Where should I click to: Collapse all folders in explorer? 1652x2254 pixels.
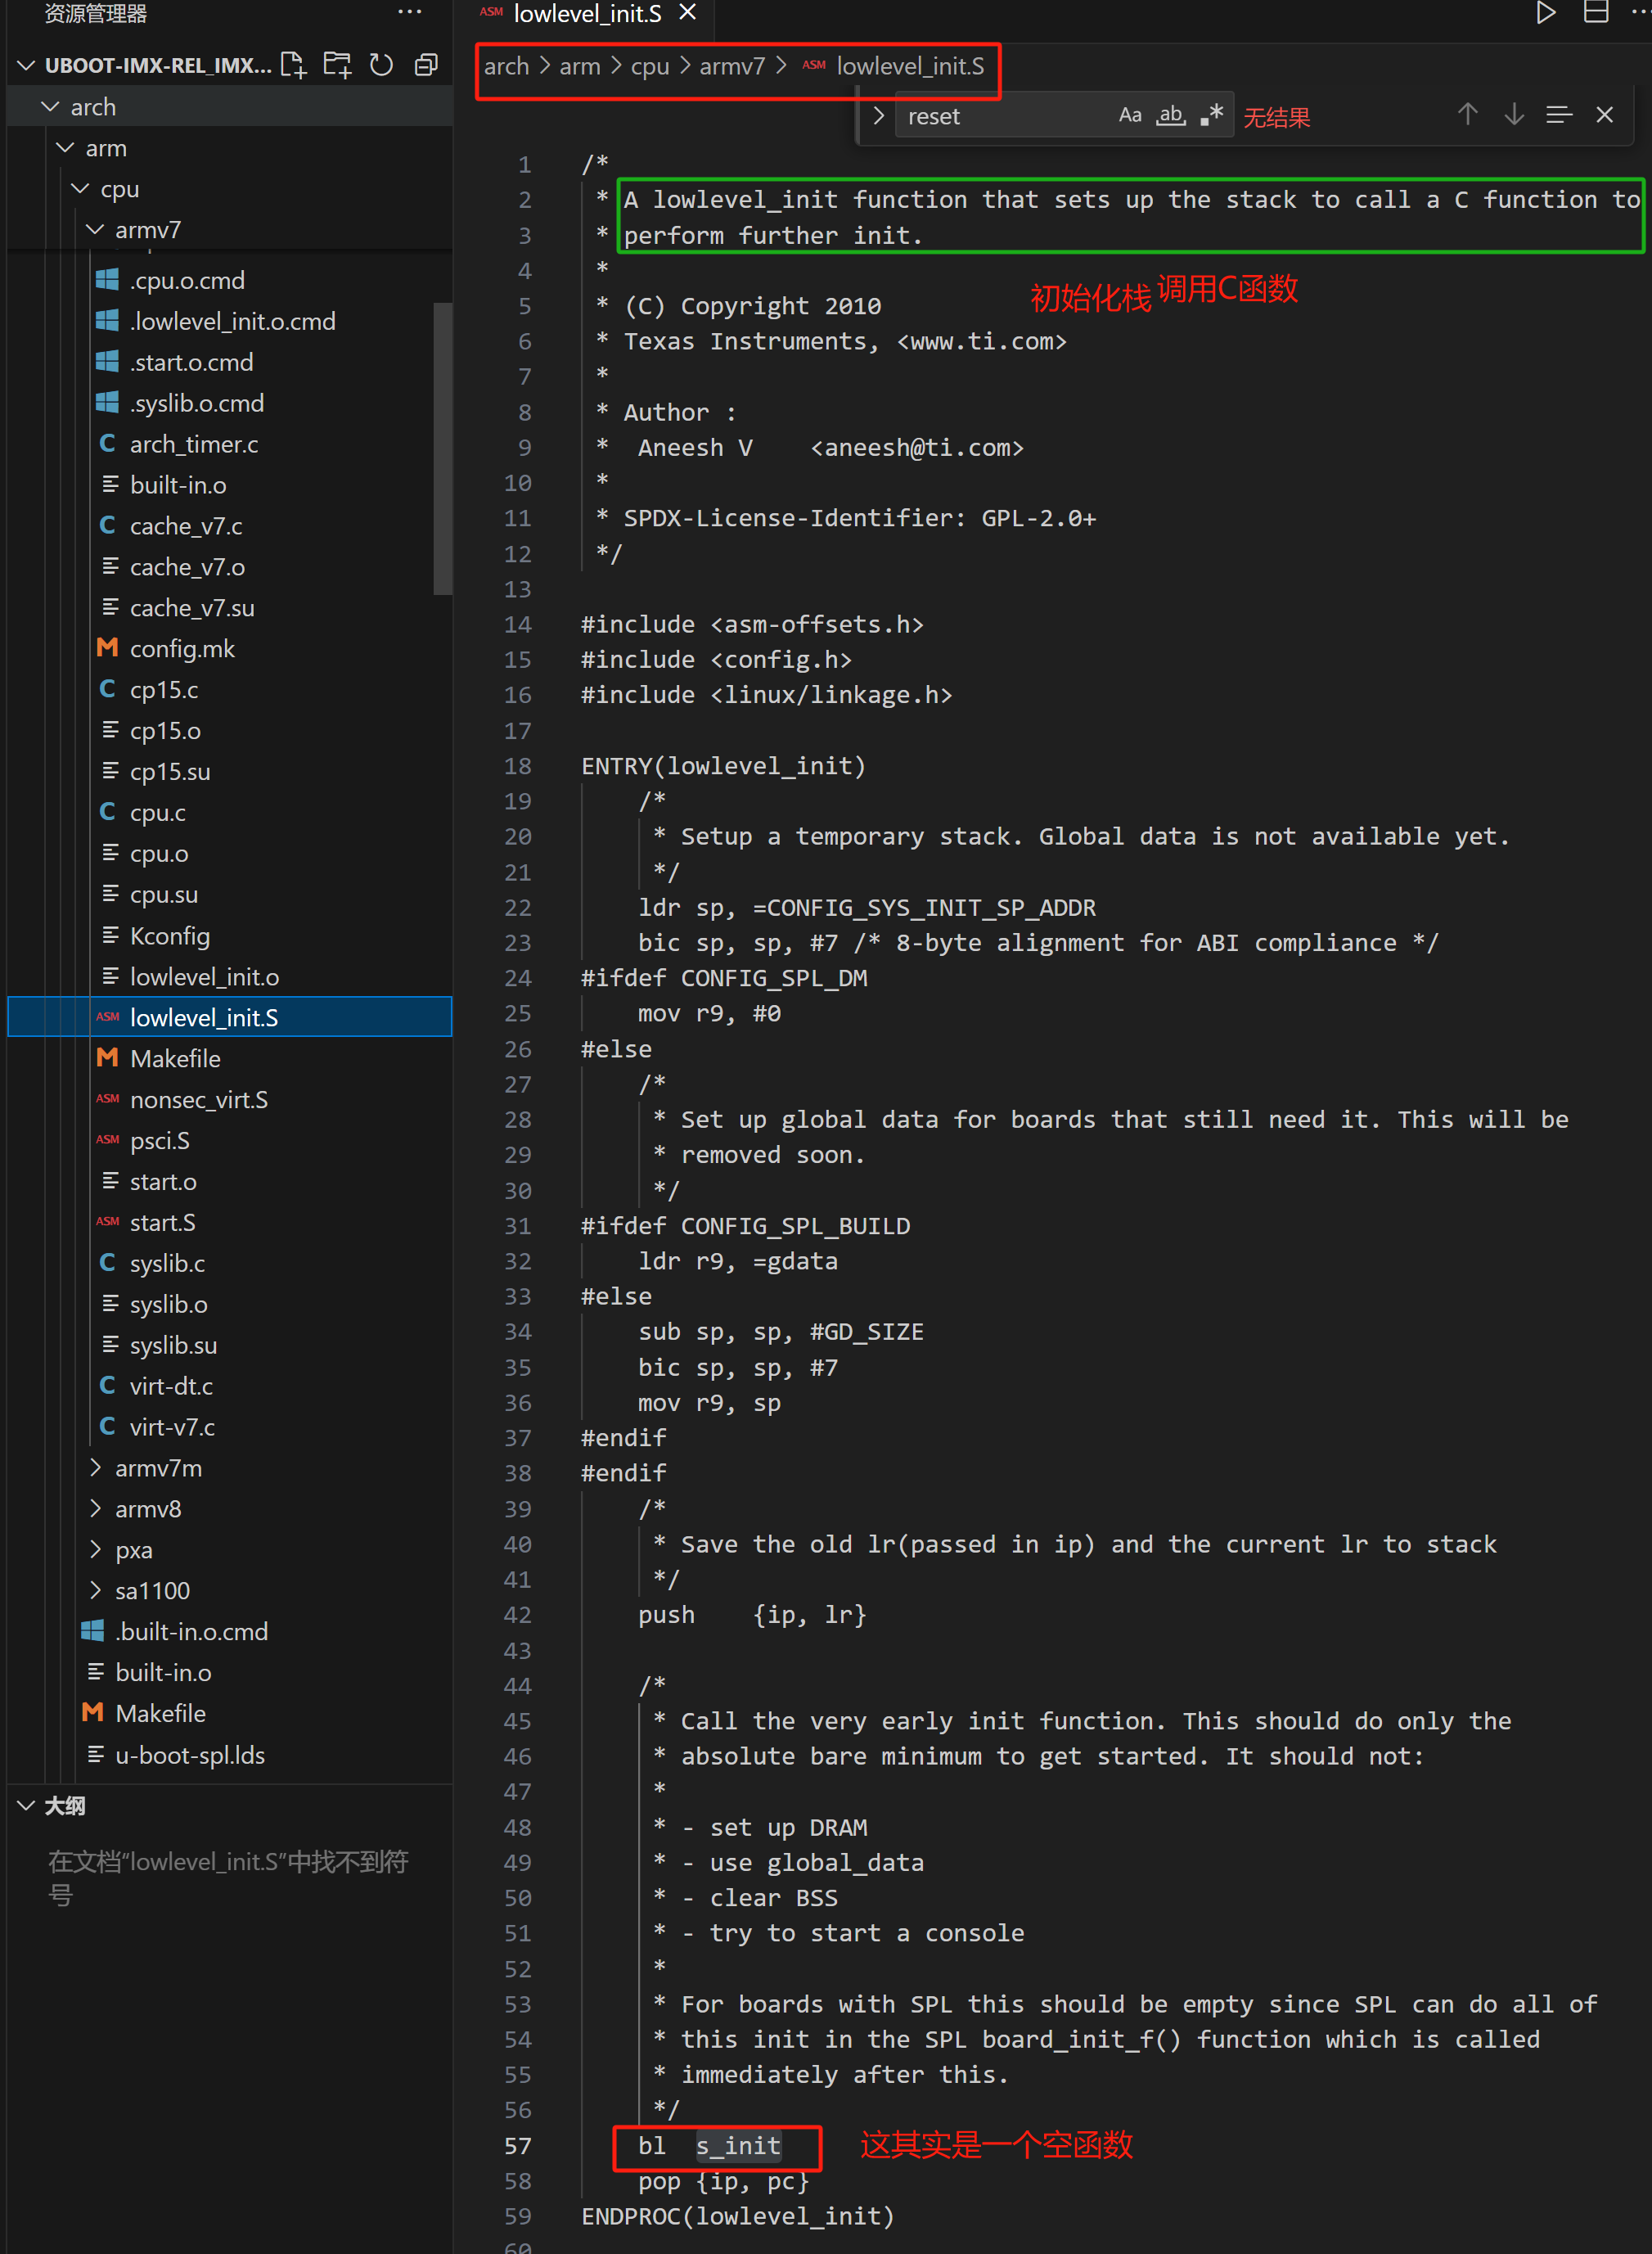426,65
